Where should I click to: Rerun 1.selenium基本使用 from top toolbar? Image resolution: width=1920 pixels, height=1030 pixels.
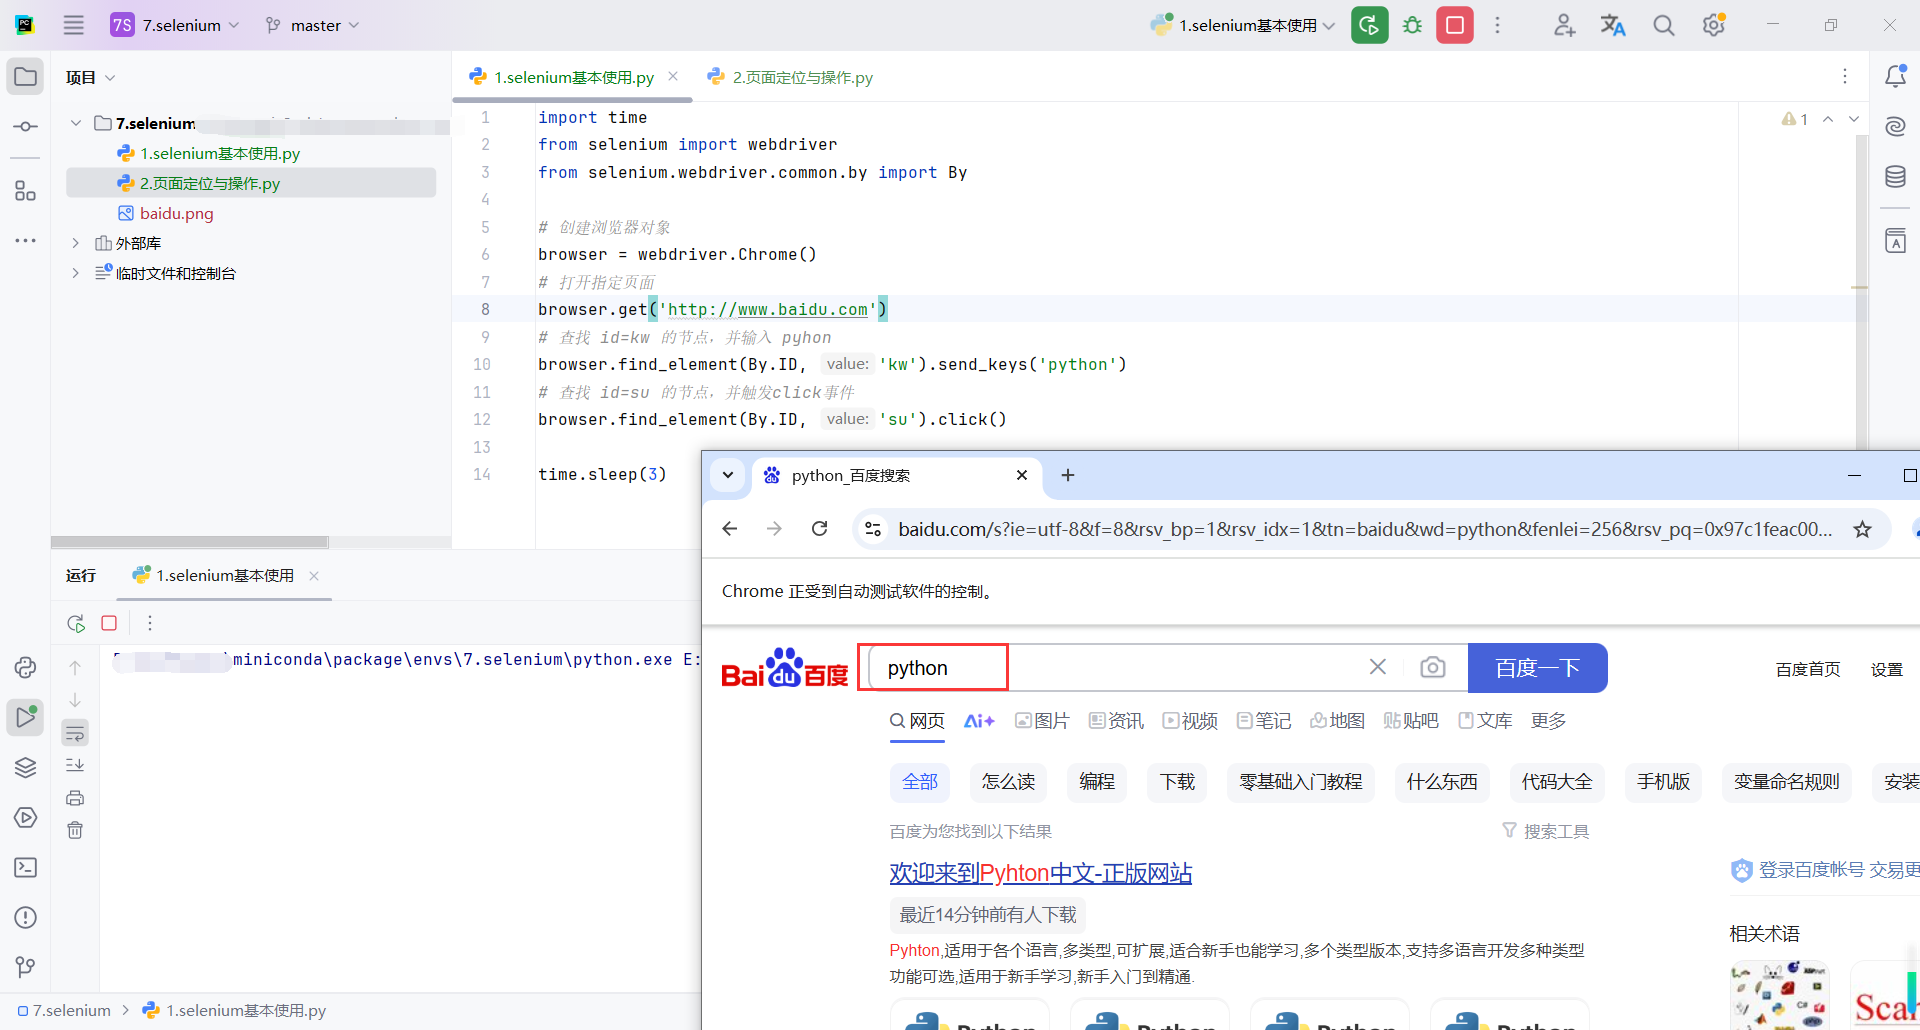click(x=1369, y=25)
